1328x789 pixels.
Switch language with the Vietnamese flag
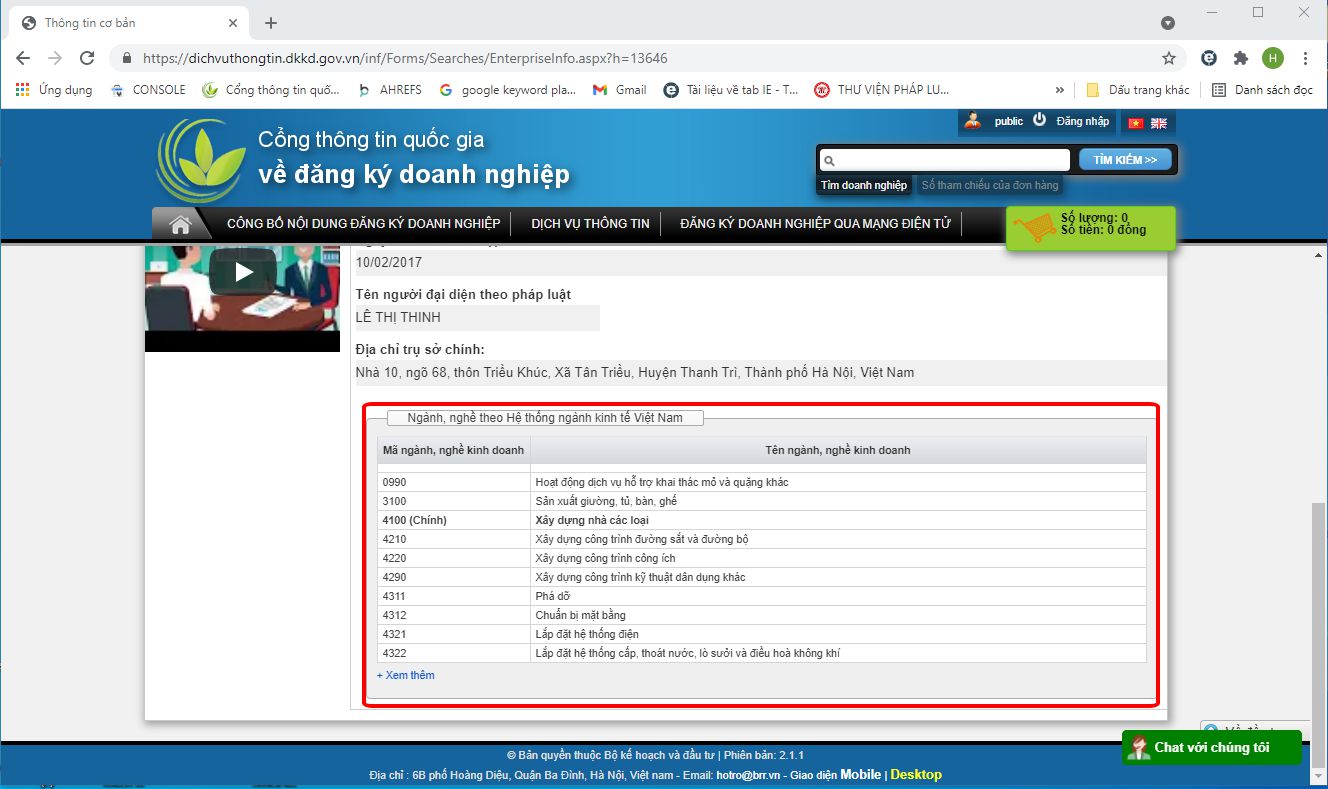tap(1136, 123)
